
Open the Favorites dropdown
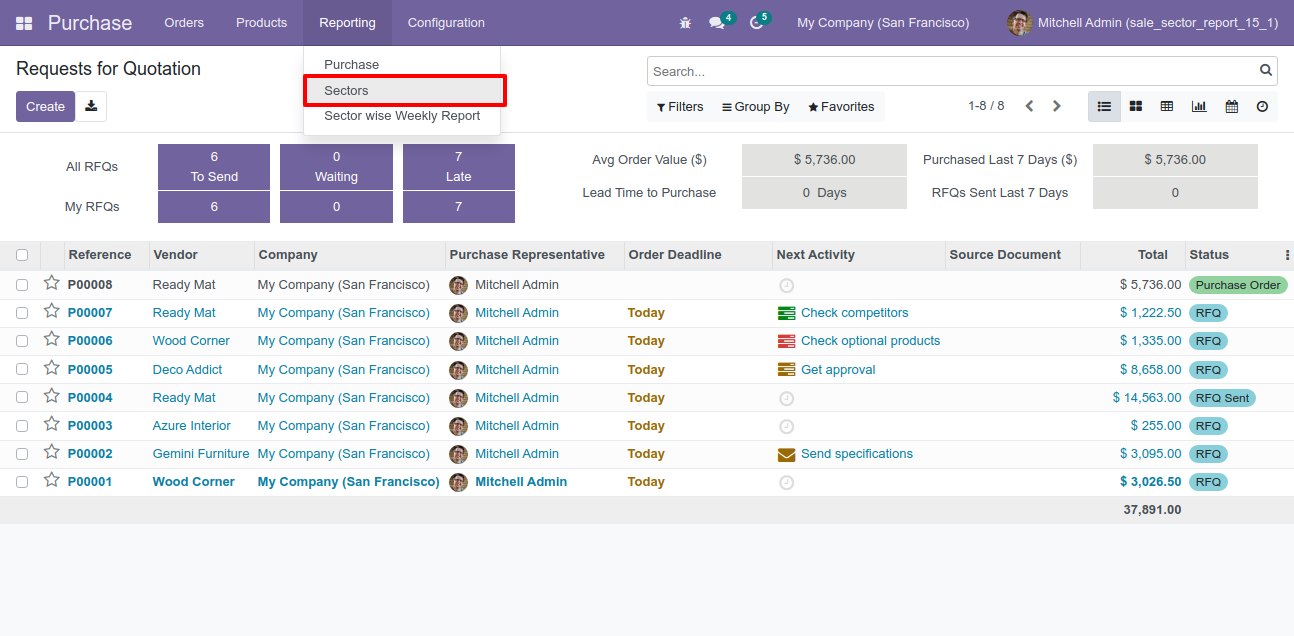(841, 107)
